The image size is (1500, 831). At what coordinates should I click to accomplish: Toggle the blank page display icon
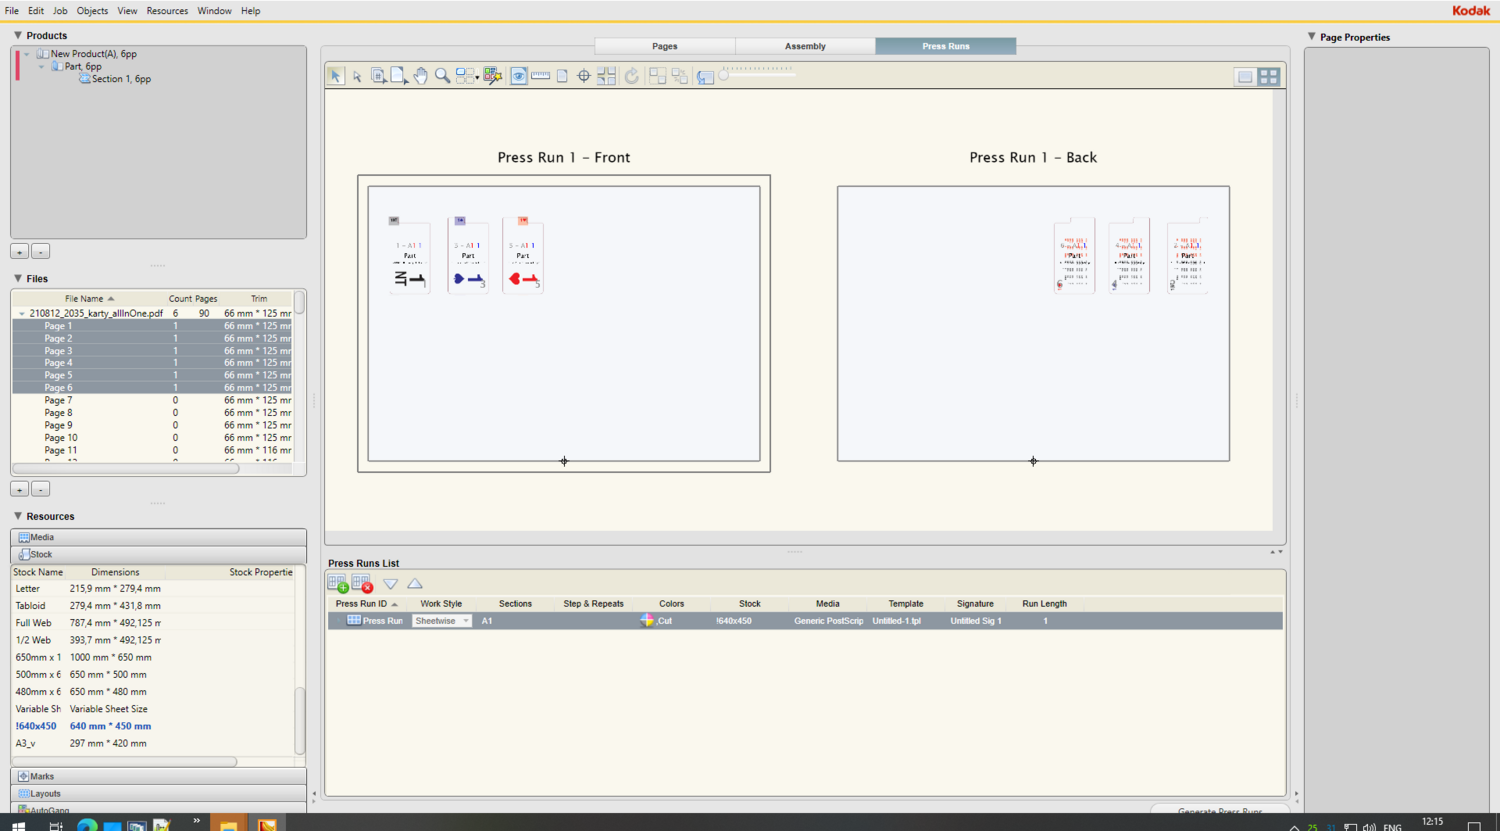click(x=562, y=76)
